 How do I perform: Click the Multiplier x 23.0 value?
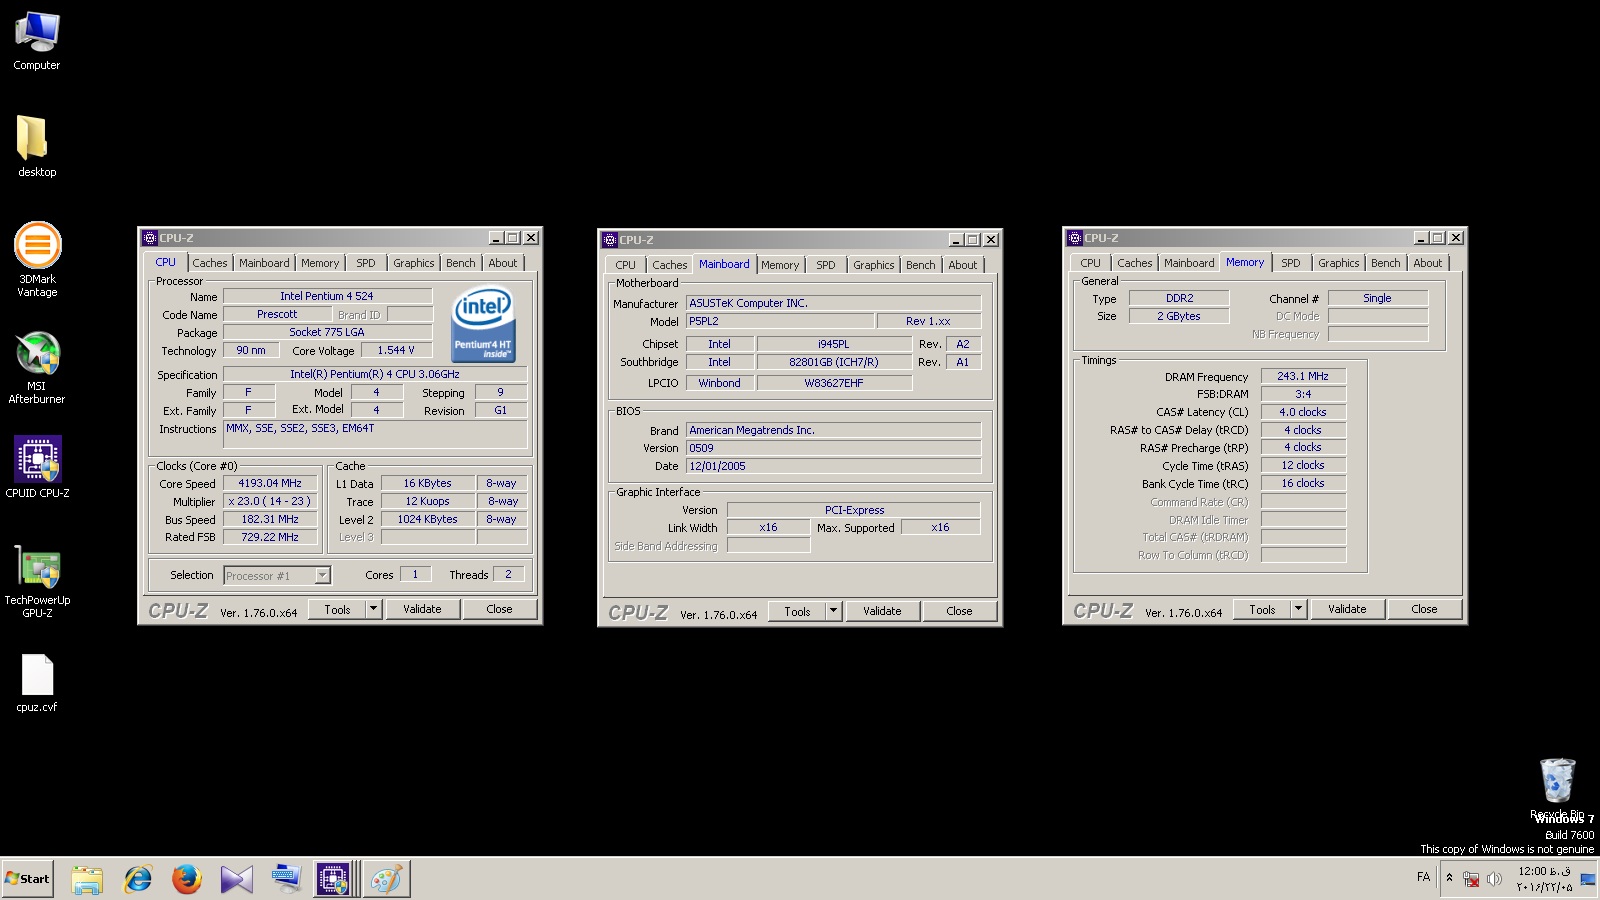270,501
